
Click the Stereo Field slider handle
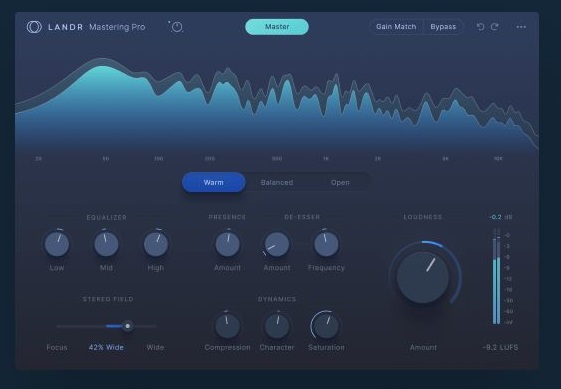[x=127, y=326]
